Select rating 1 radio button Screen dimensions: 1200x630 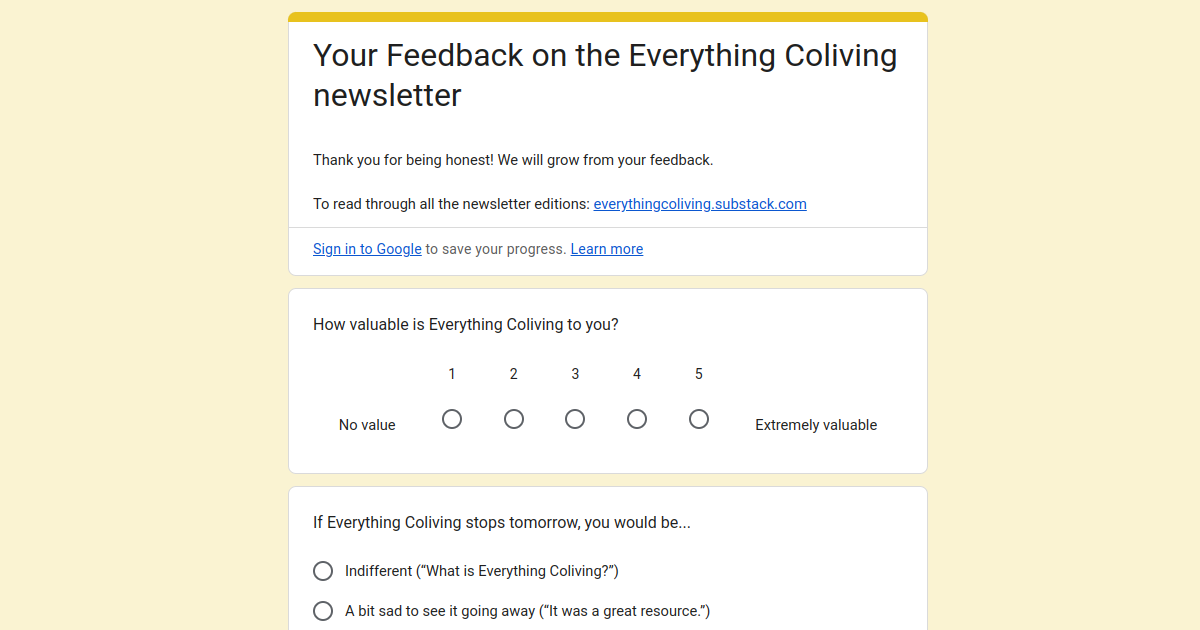pyautogui.click(x=452, y=419)
